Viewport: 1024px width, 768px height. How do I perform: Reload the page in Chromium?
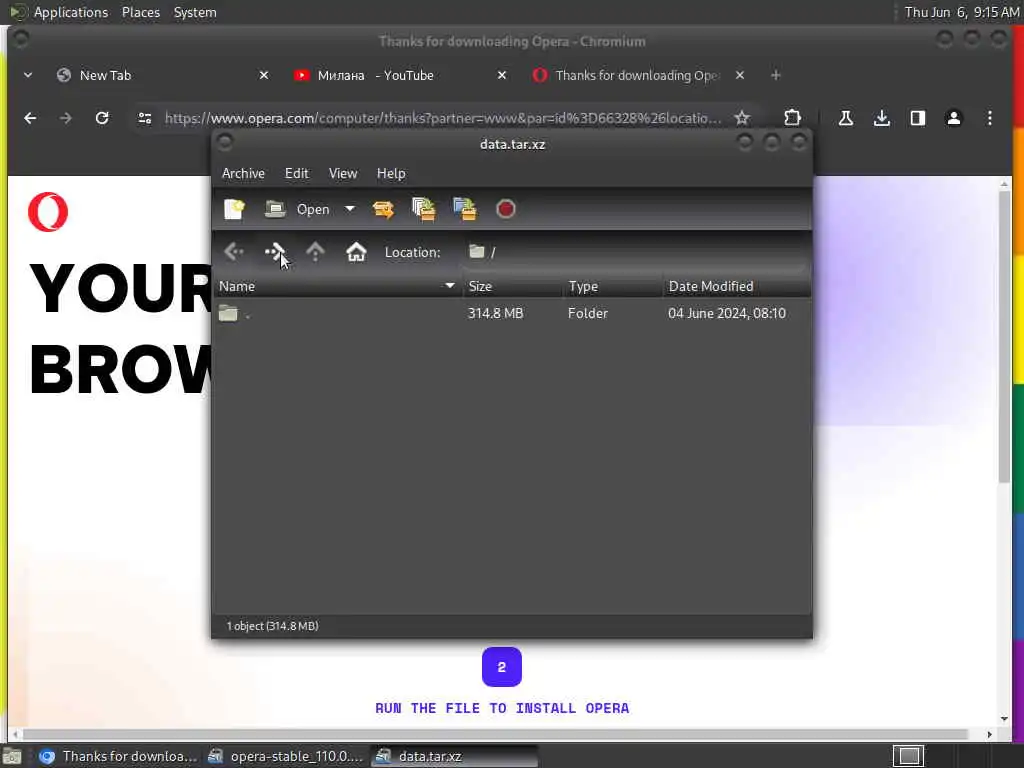coord(102,118)
